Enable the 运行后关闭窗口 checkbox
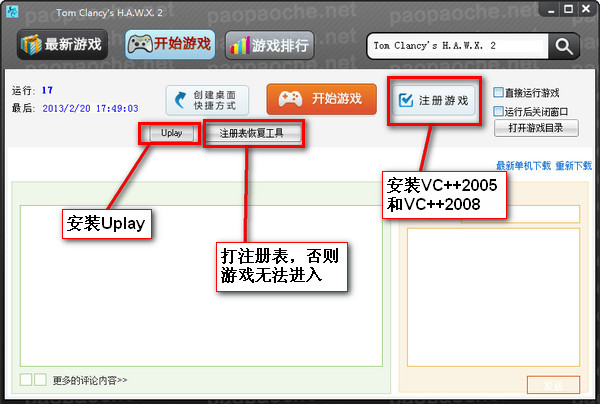Viewport: 600px width, 404px height. (498, 111)
